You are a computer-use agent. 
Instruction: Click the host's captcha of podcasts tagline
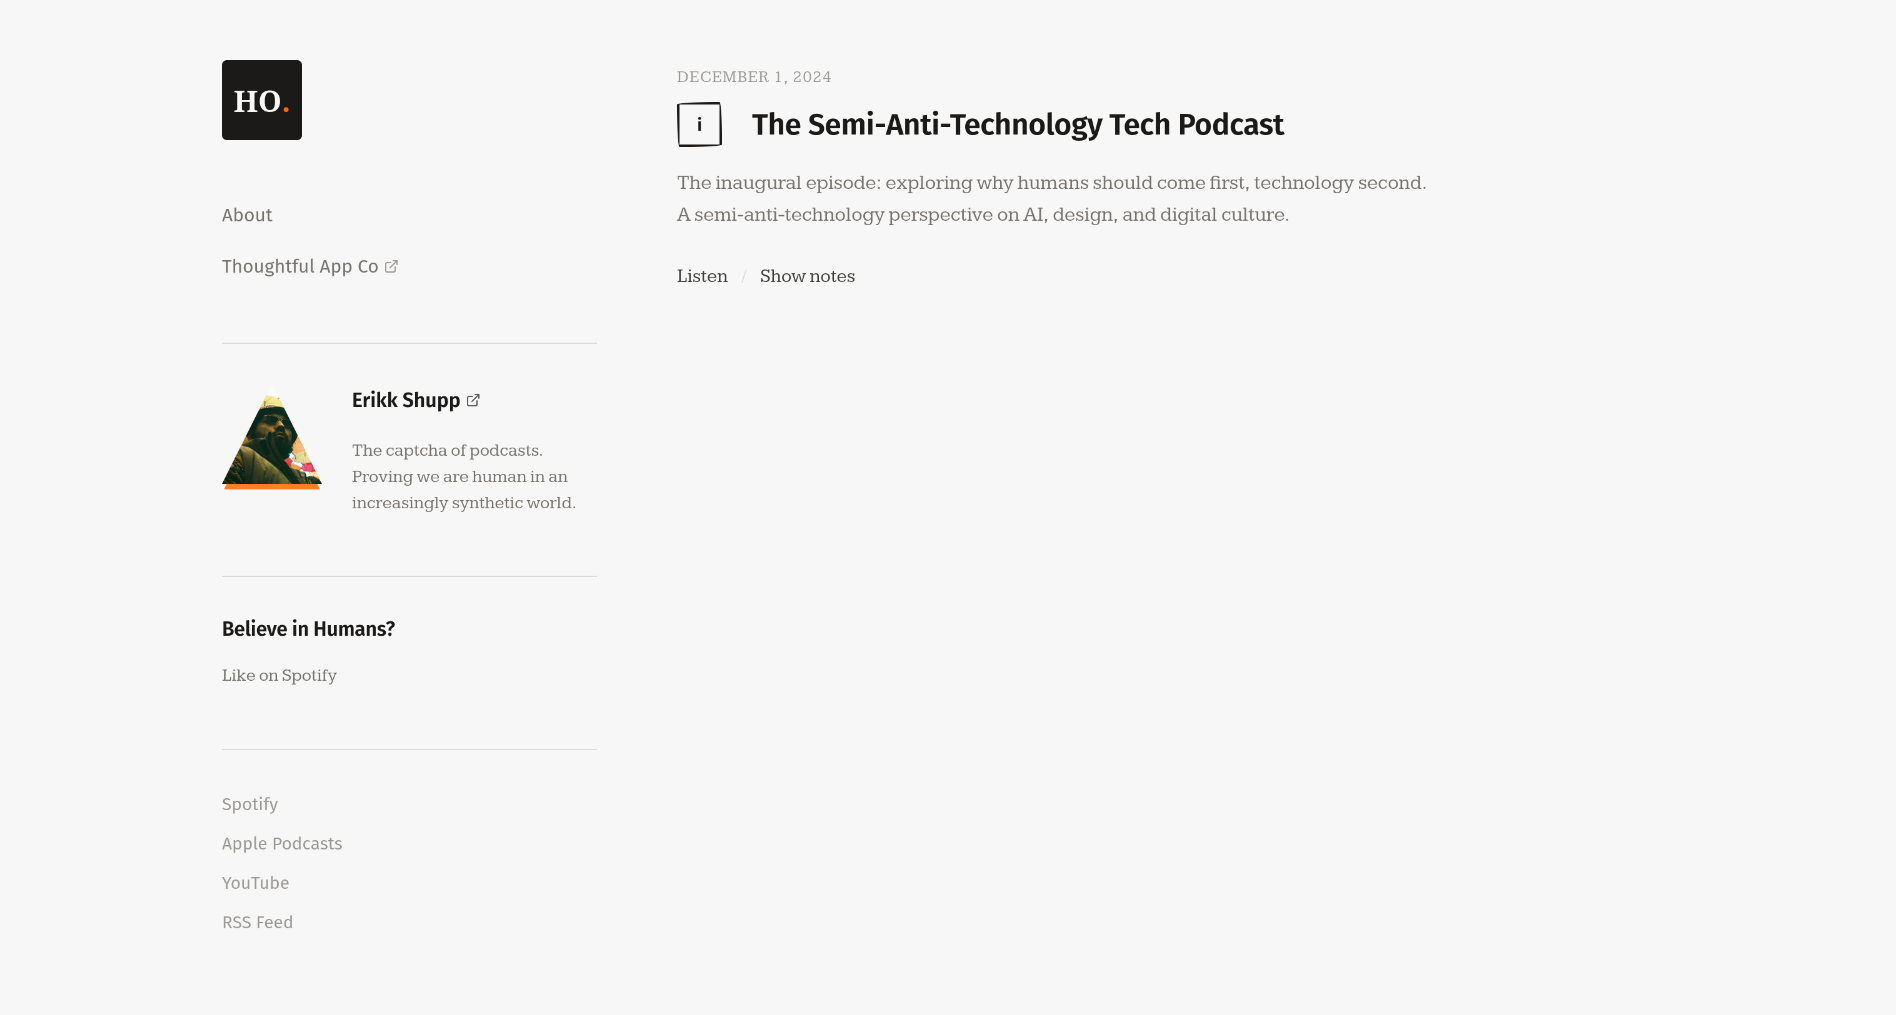(x=464, y=477)
